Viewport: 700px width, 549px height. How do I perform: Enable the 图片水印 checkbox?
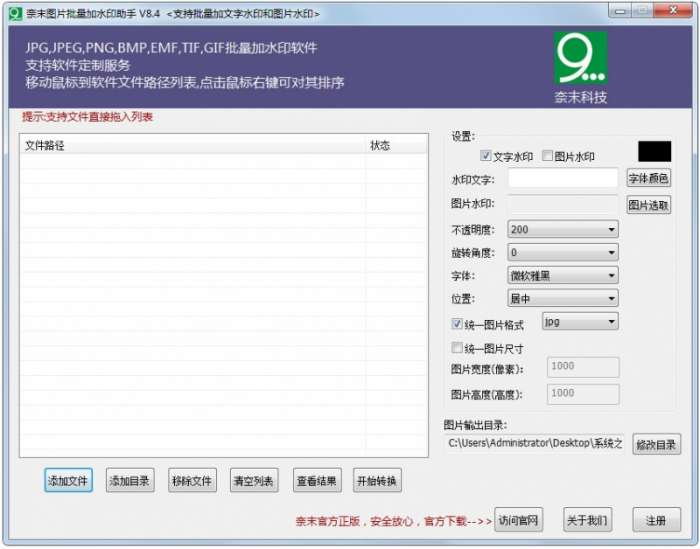(547, 156)
